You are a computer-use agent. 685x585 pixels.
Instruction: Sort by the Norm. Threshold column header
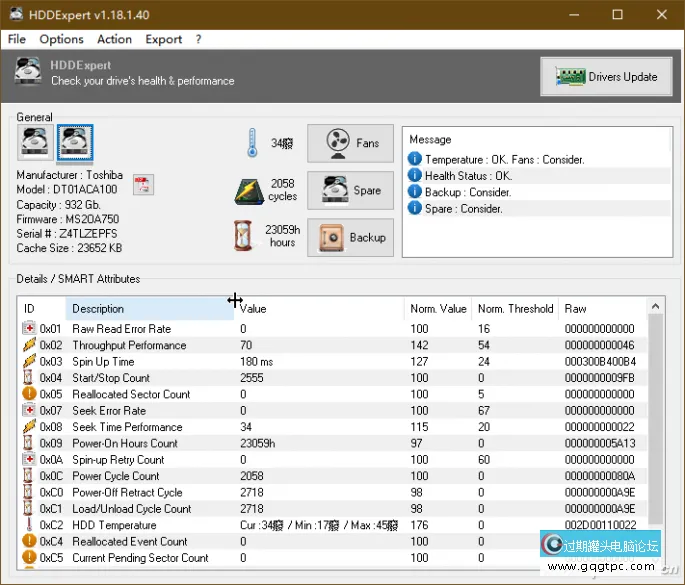[x=515, y=309]
